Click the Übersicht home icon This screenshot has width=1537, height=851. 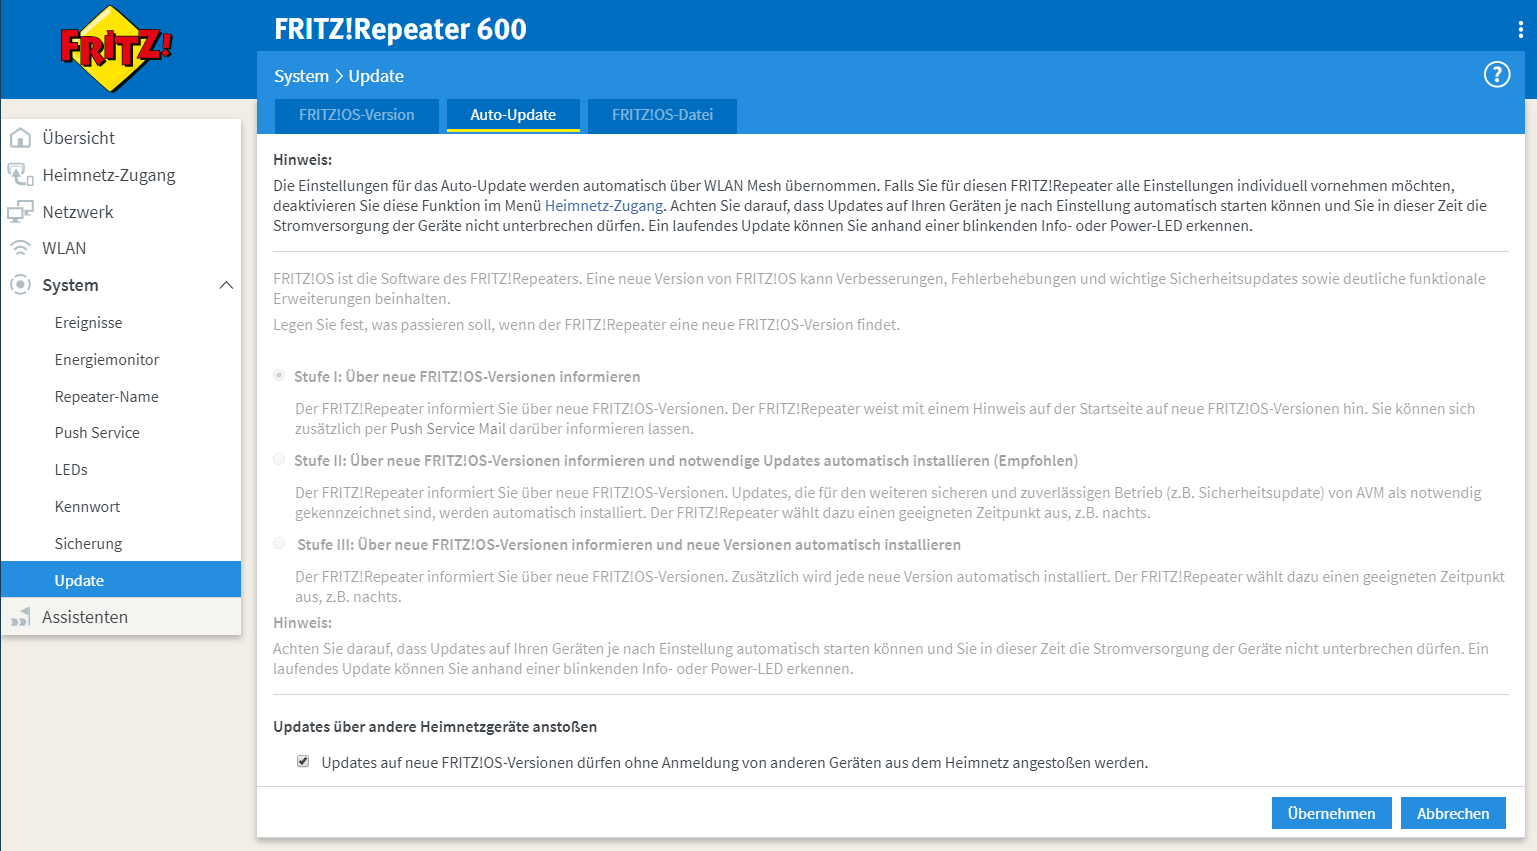(x=20, y=138)
